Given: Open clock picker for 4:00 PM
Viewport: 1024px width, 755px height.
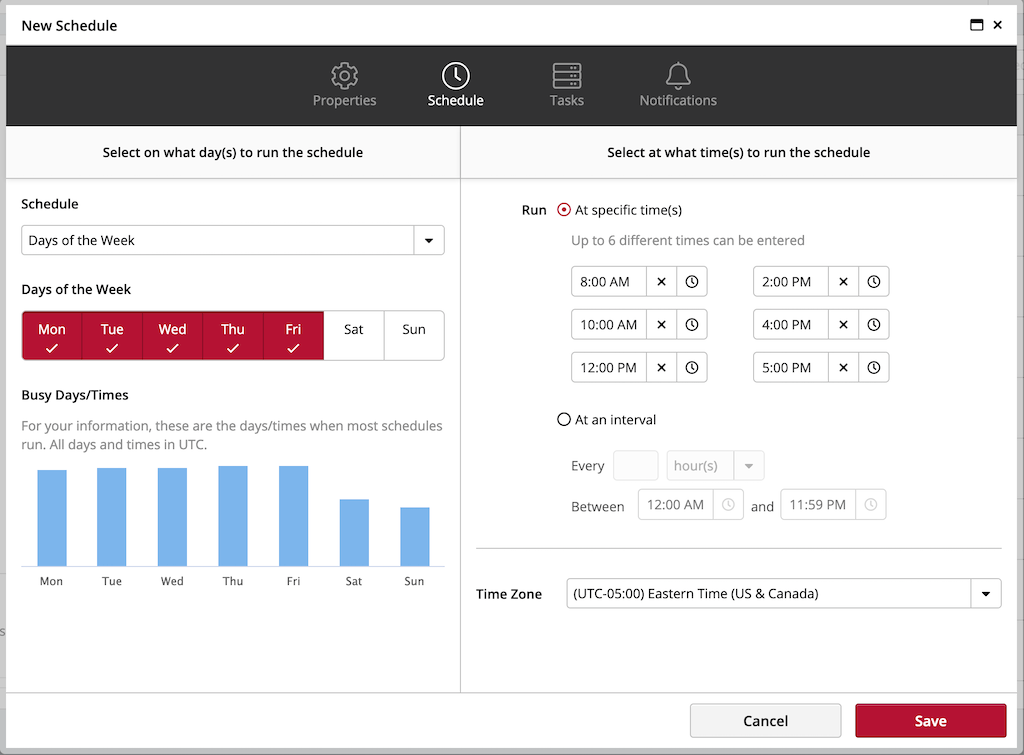Looking at the screenshot, I should point(874,325).
